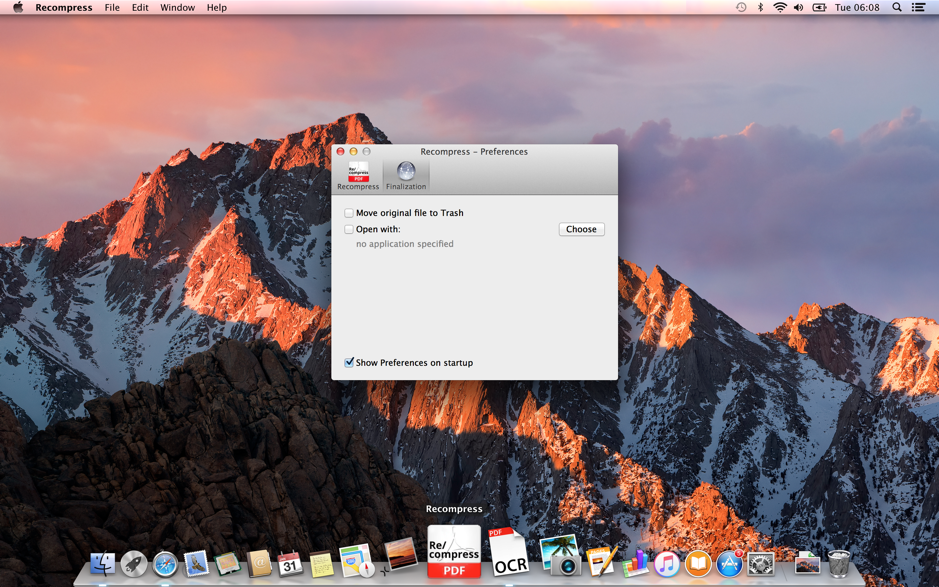Select the Finalization toolbar tab

click(406, 176)
